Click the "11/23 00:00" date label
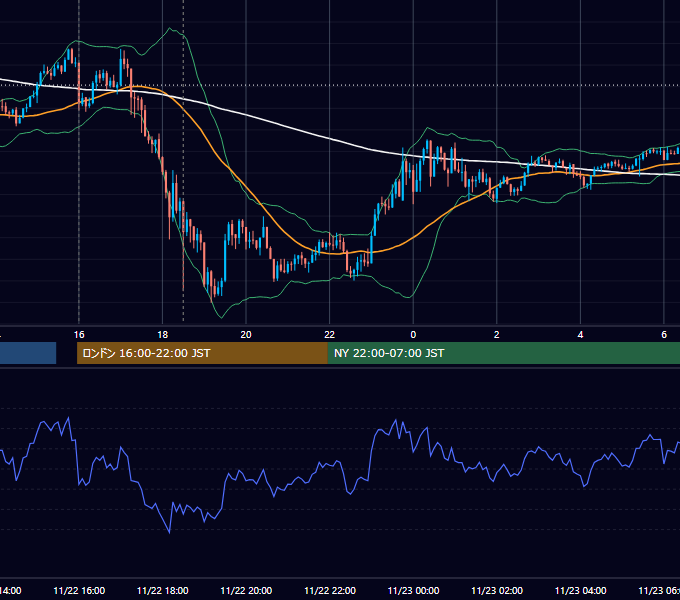The height and width of the screenshot is (600, 680). [413, 590]
